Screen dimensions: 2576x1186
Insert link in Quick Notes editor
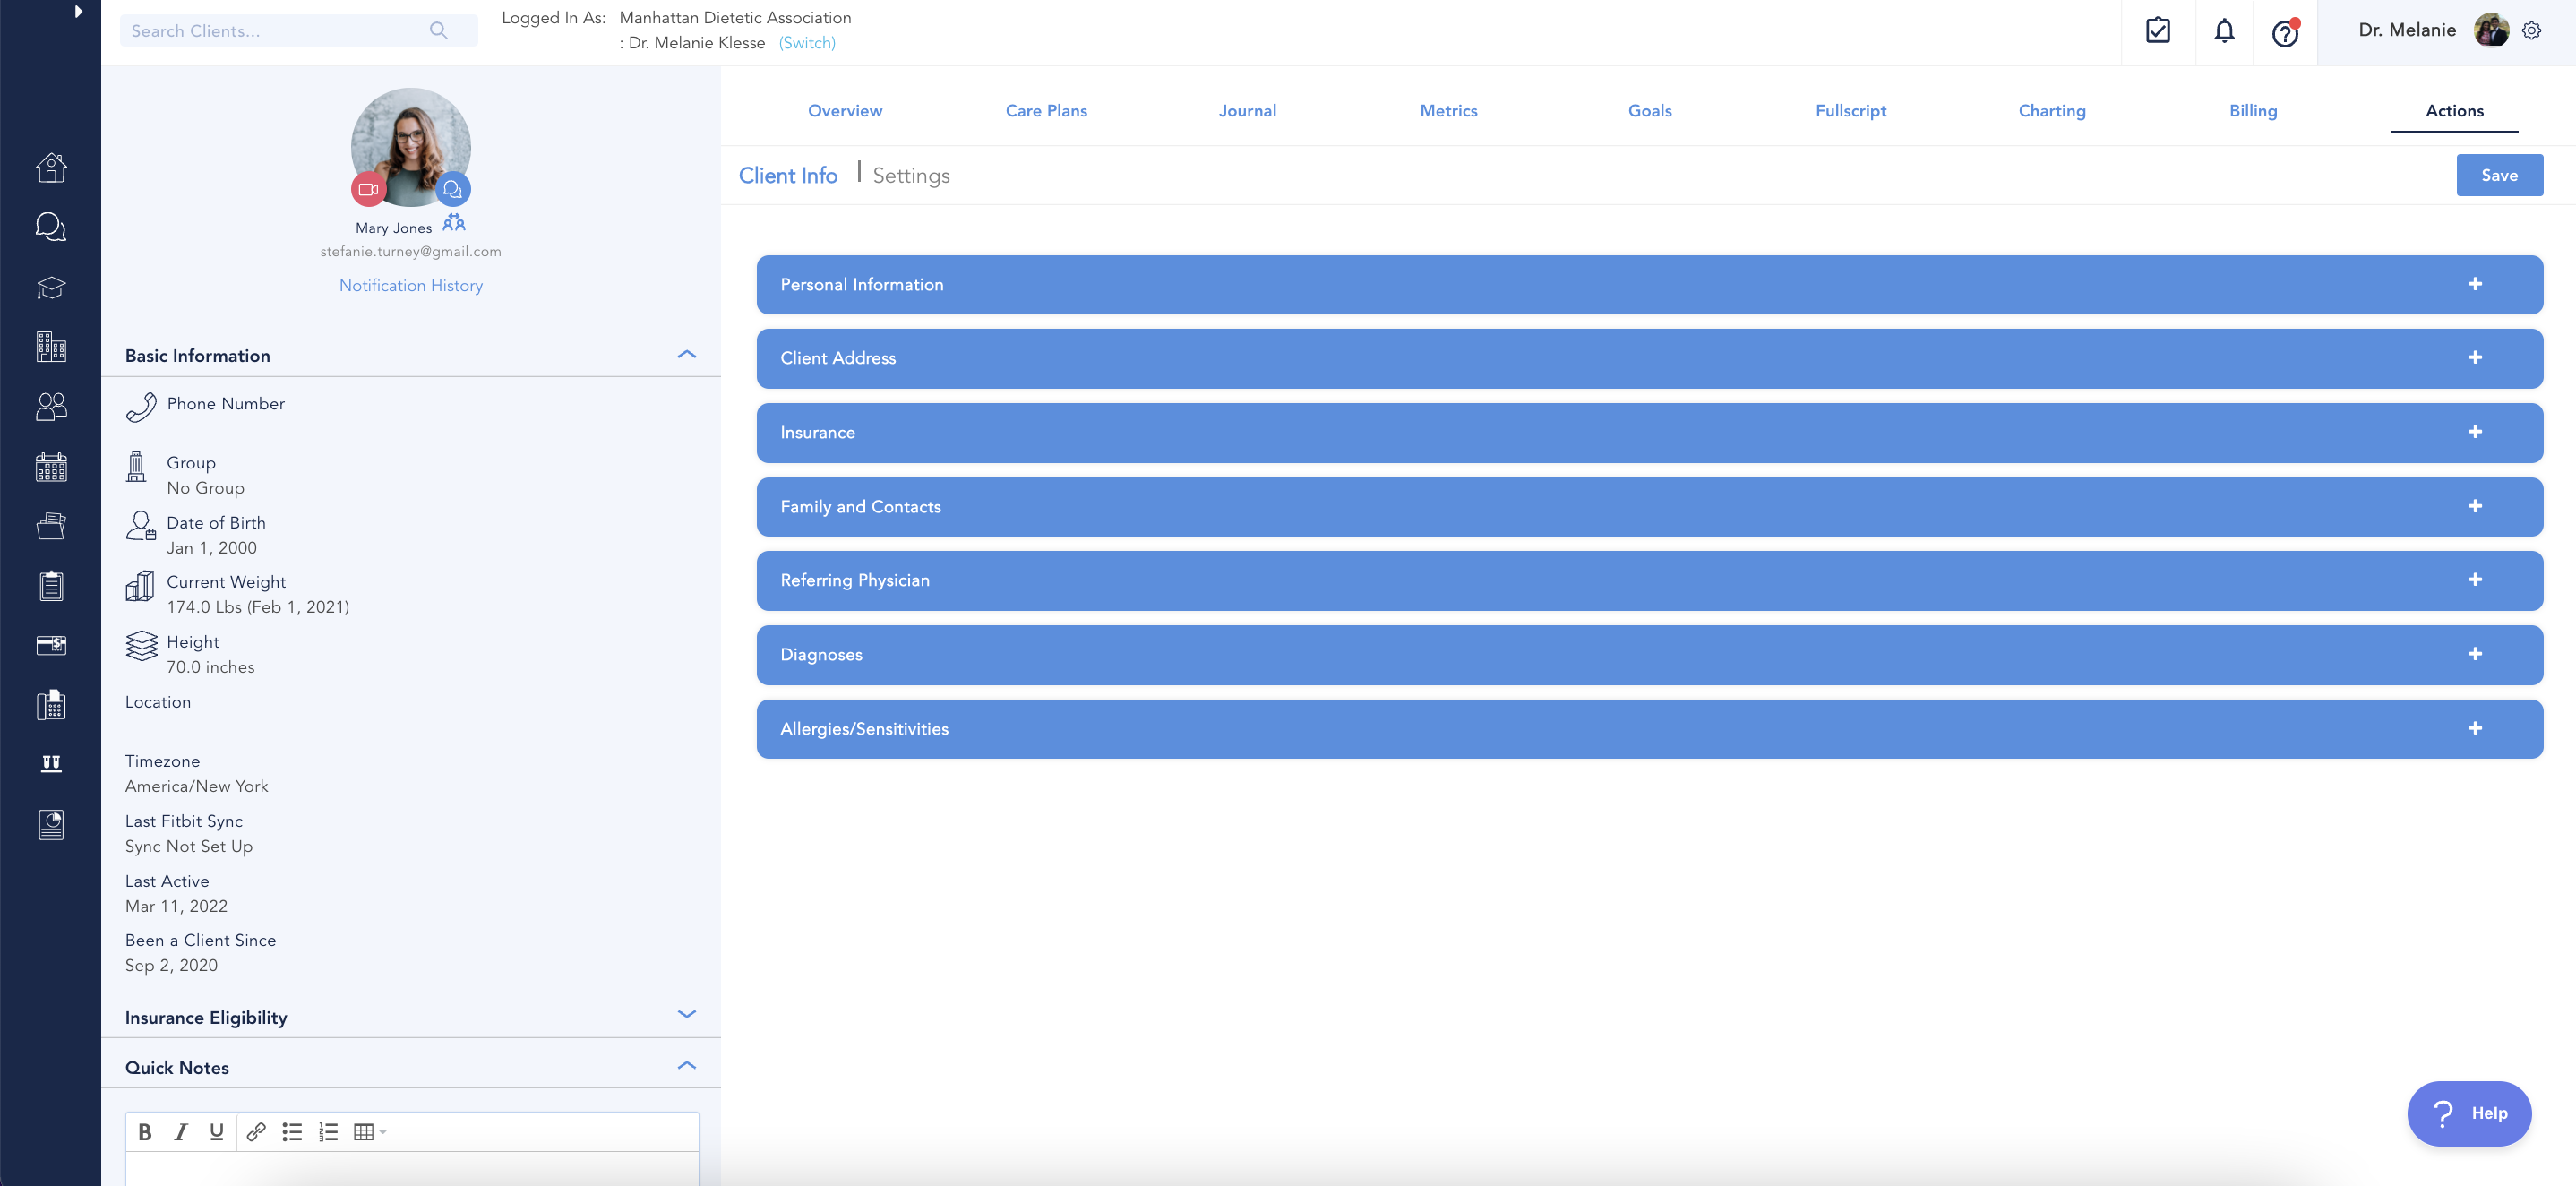(x=256, y=1132)
